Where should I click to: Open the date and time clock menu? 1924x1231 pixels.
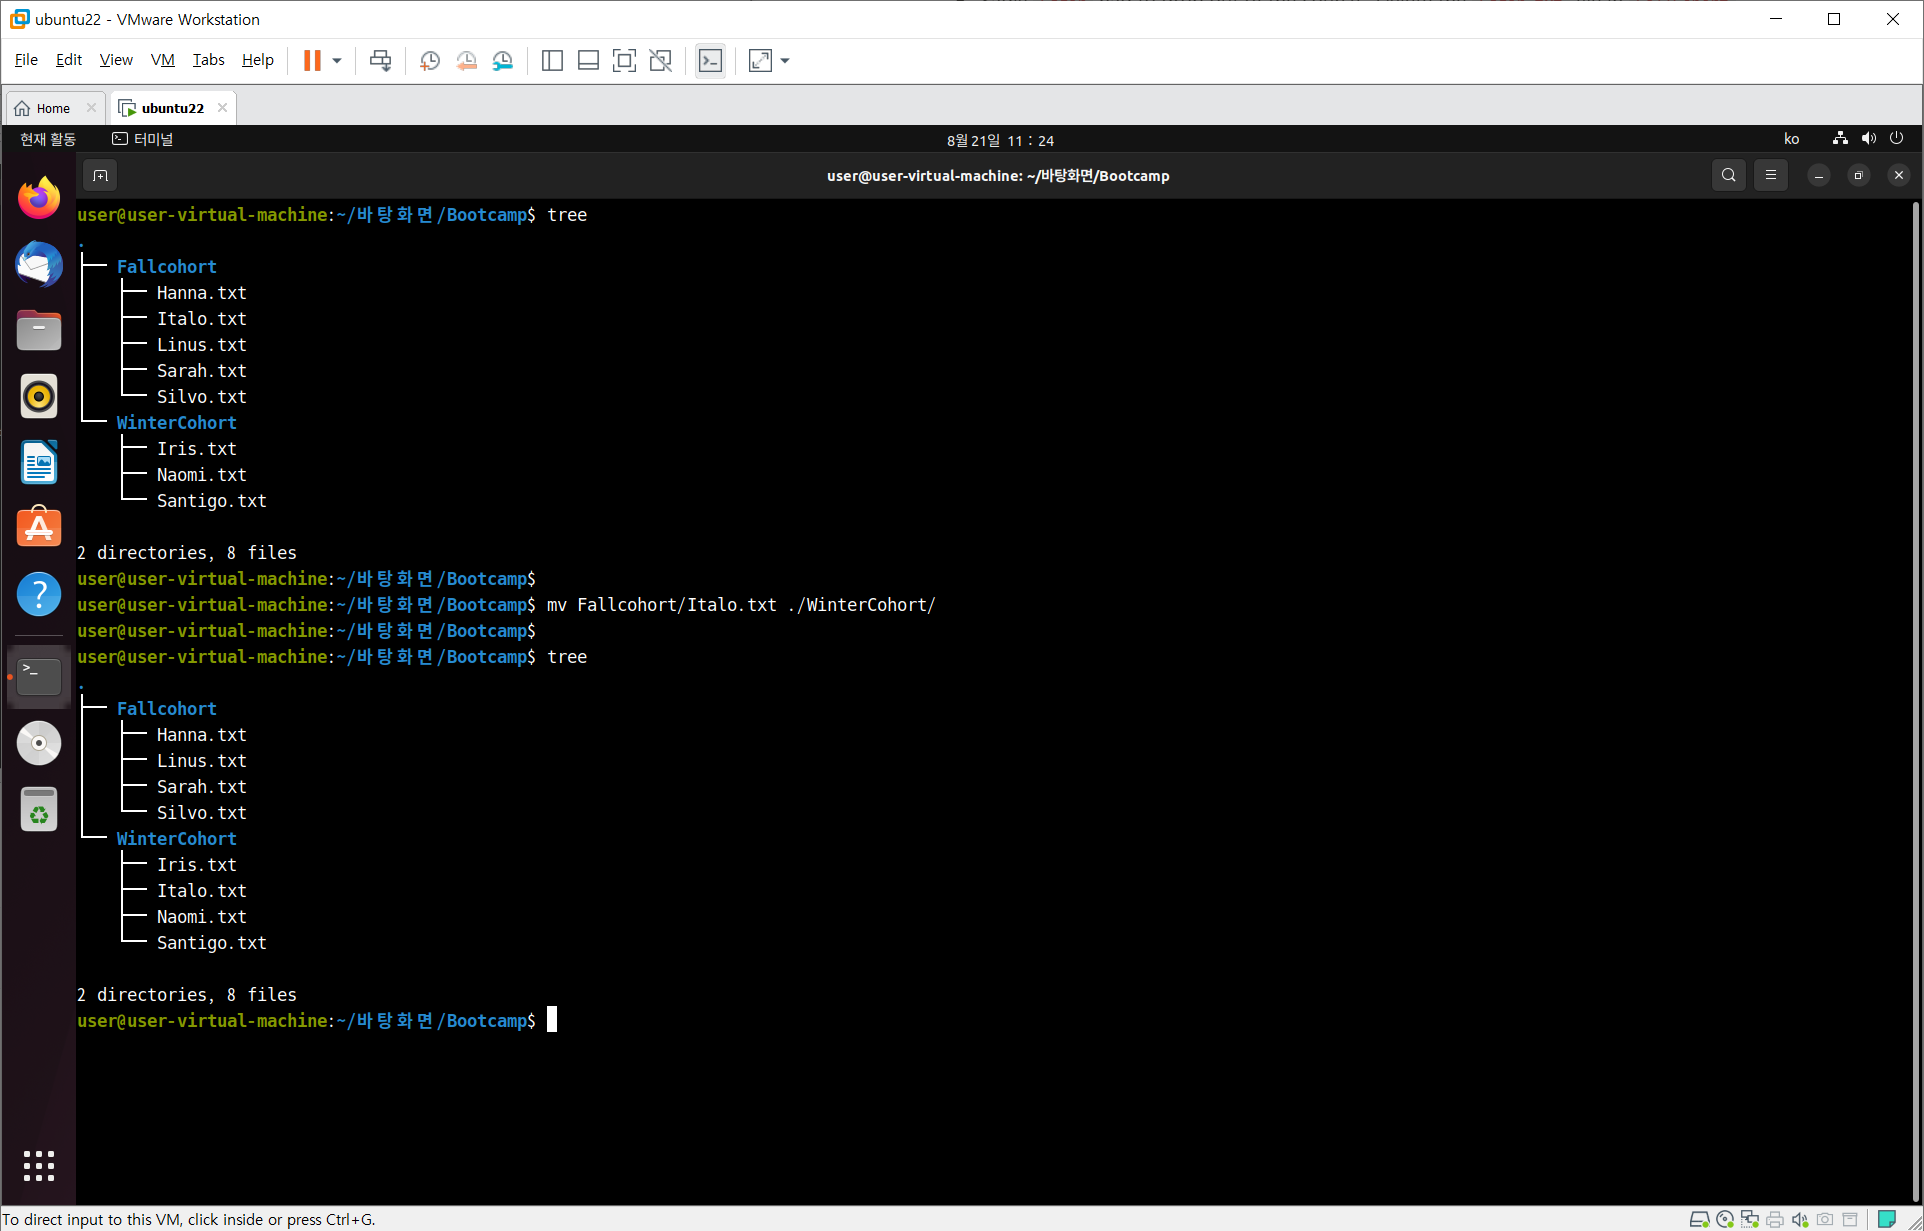pyautogui.click(x=1000, y=140)
